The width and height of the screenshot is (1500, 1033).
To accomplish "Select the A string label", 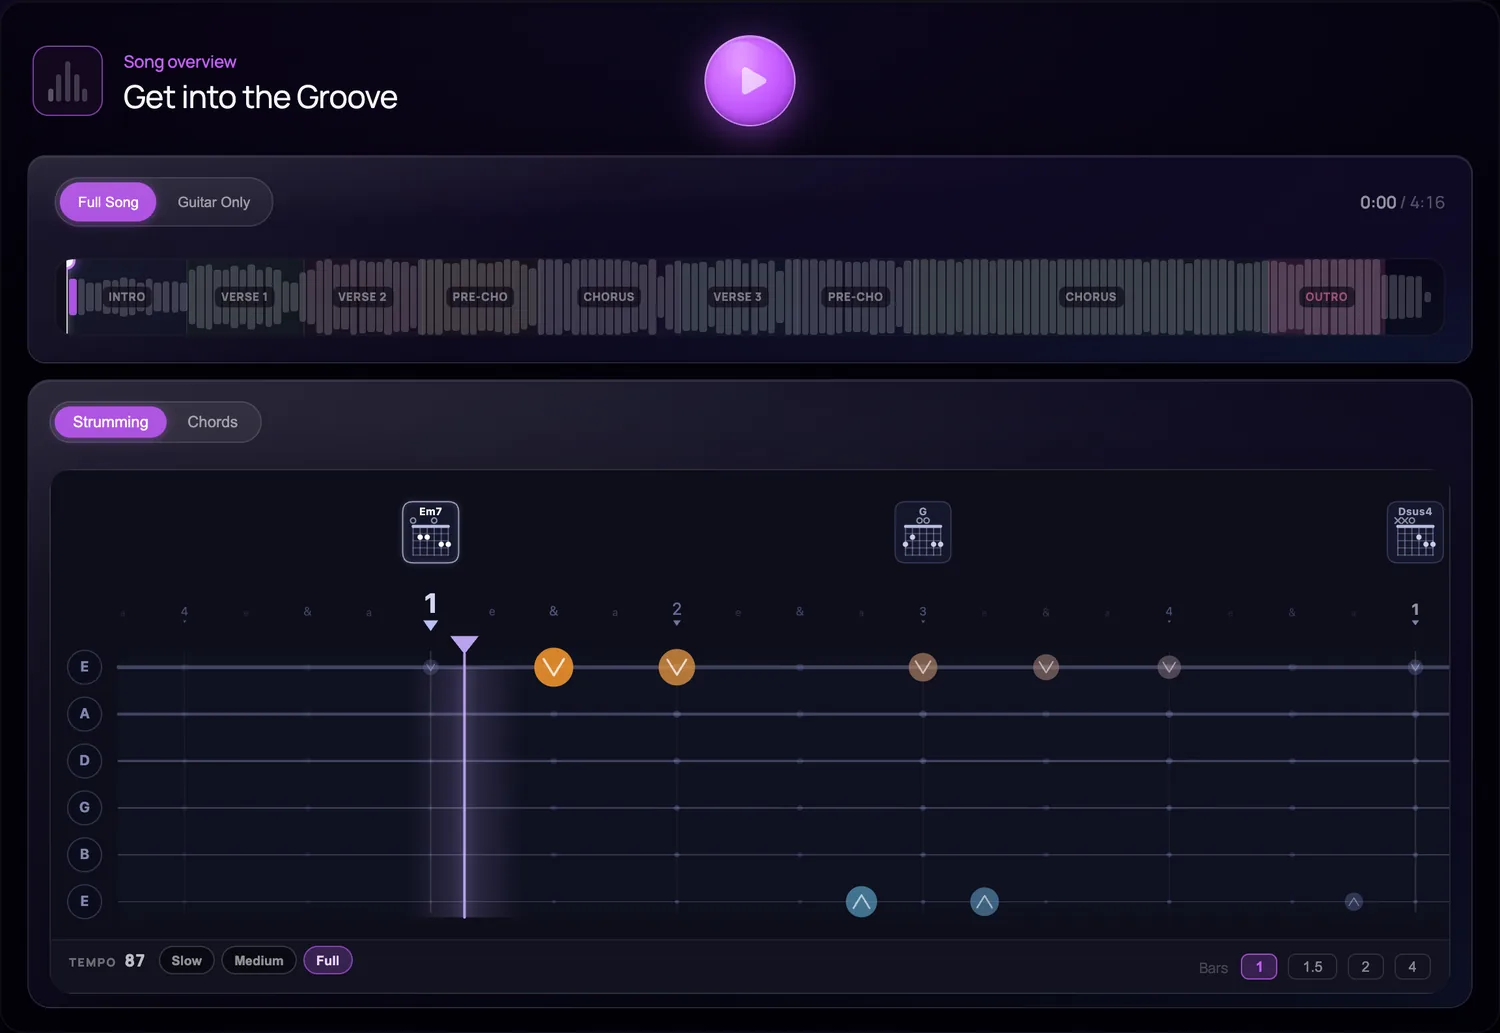I will 84,714.
